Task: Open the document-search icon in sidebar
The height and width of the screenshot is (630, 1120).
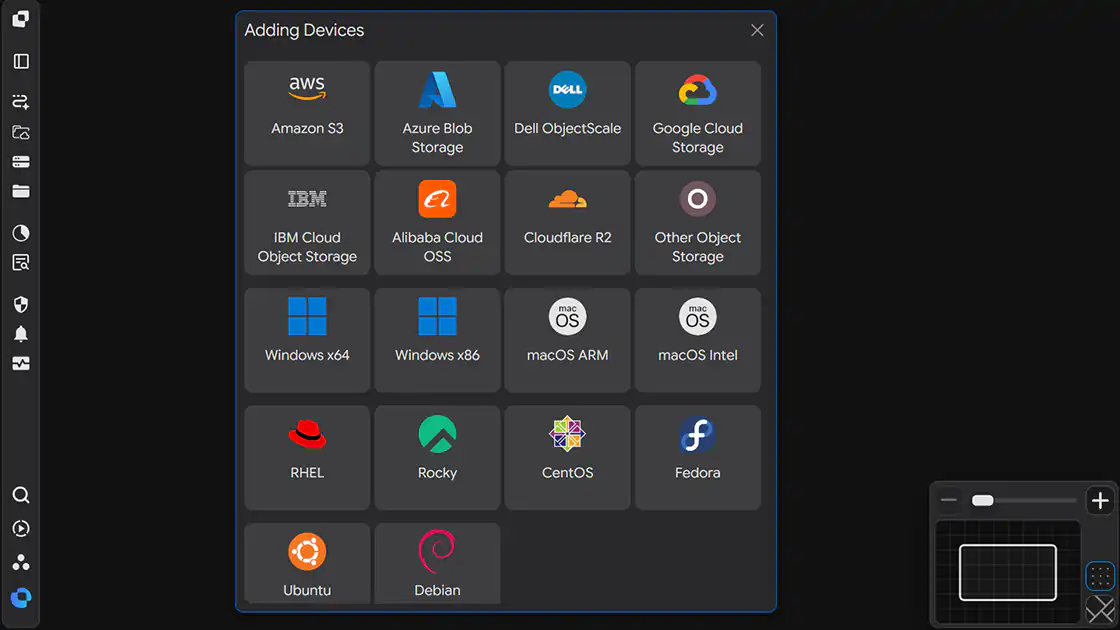Action: coord(21,263)
